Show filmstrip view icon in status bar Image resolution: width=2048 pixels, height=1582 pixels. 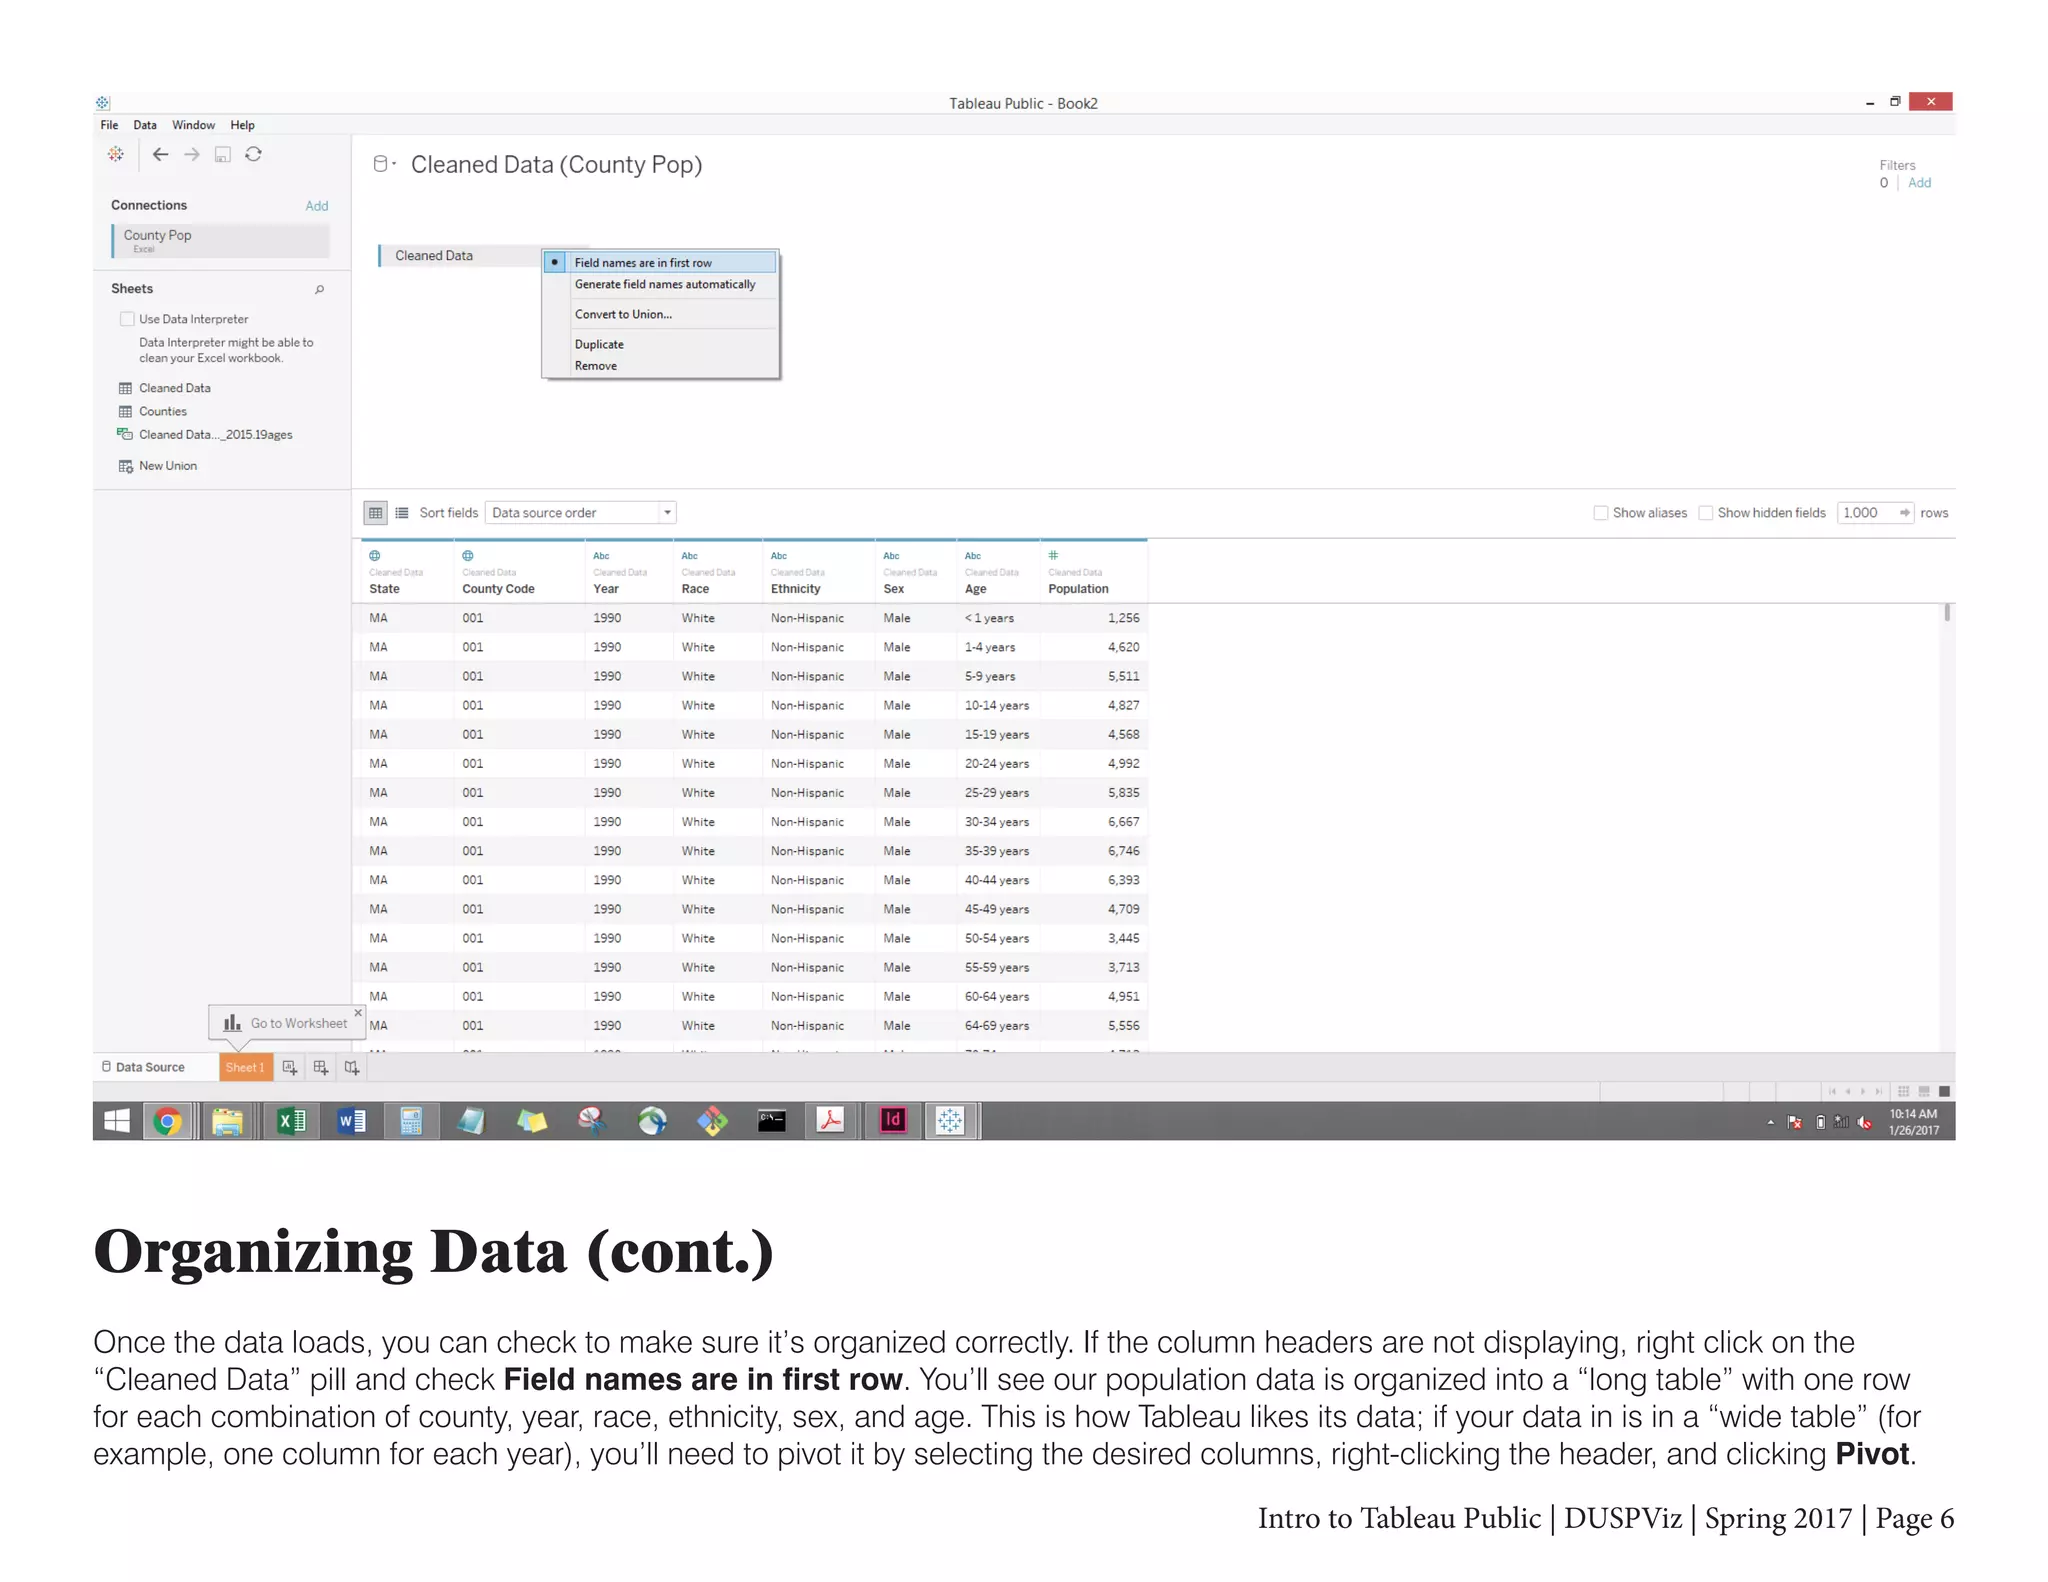coord(1924,1091)
